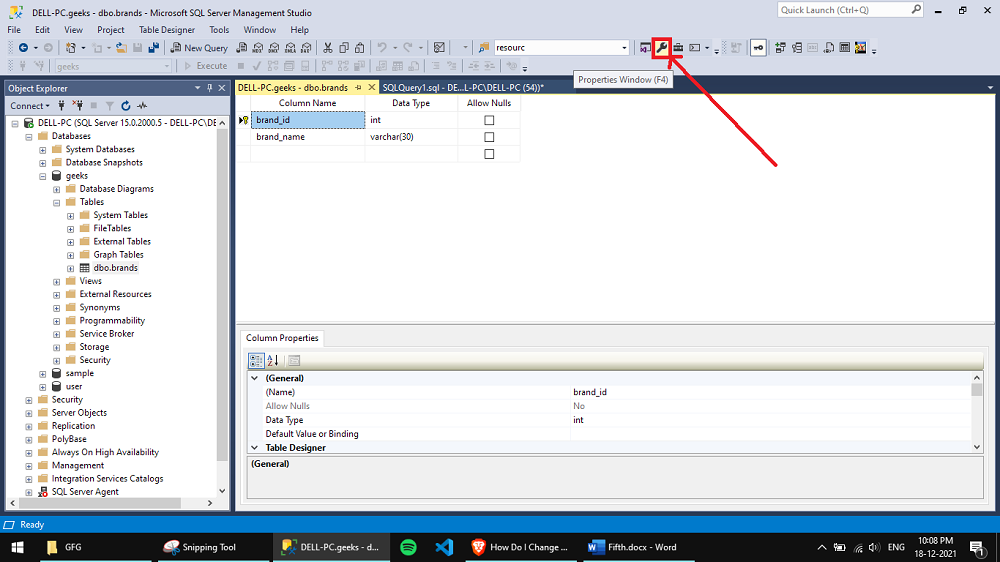Click the Activity Monitor icon in Object Explorer toolbar

(142, 106)
